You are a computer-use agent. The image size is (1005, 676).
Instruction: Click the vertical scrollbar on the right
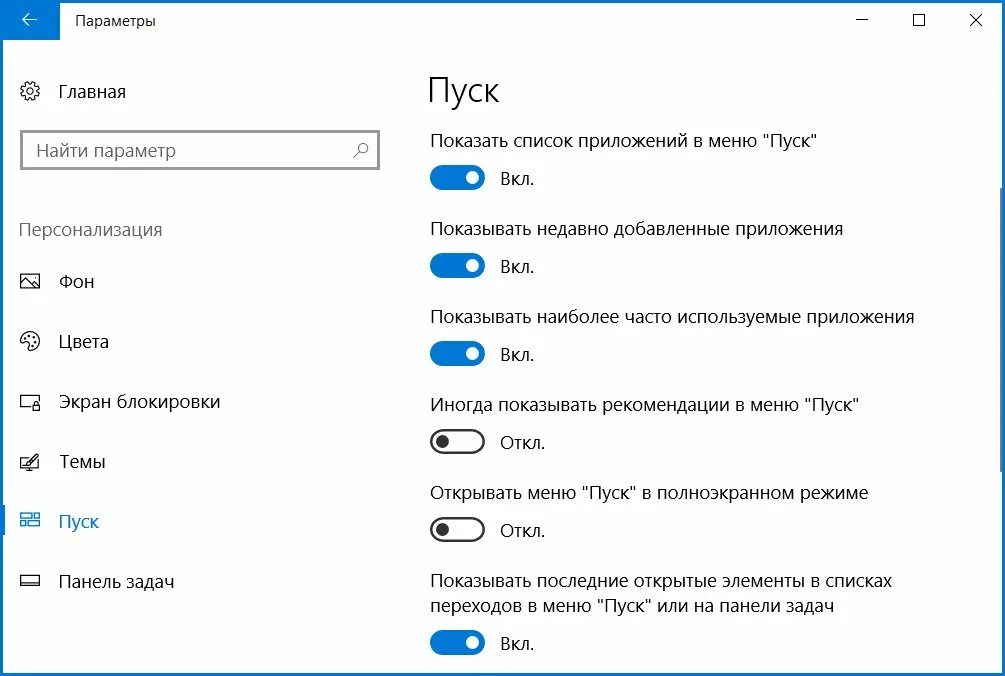pyautogui.click(x=1000, y=330)
